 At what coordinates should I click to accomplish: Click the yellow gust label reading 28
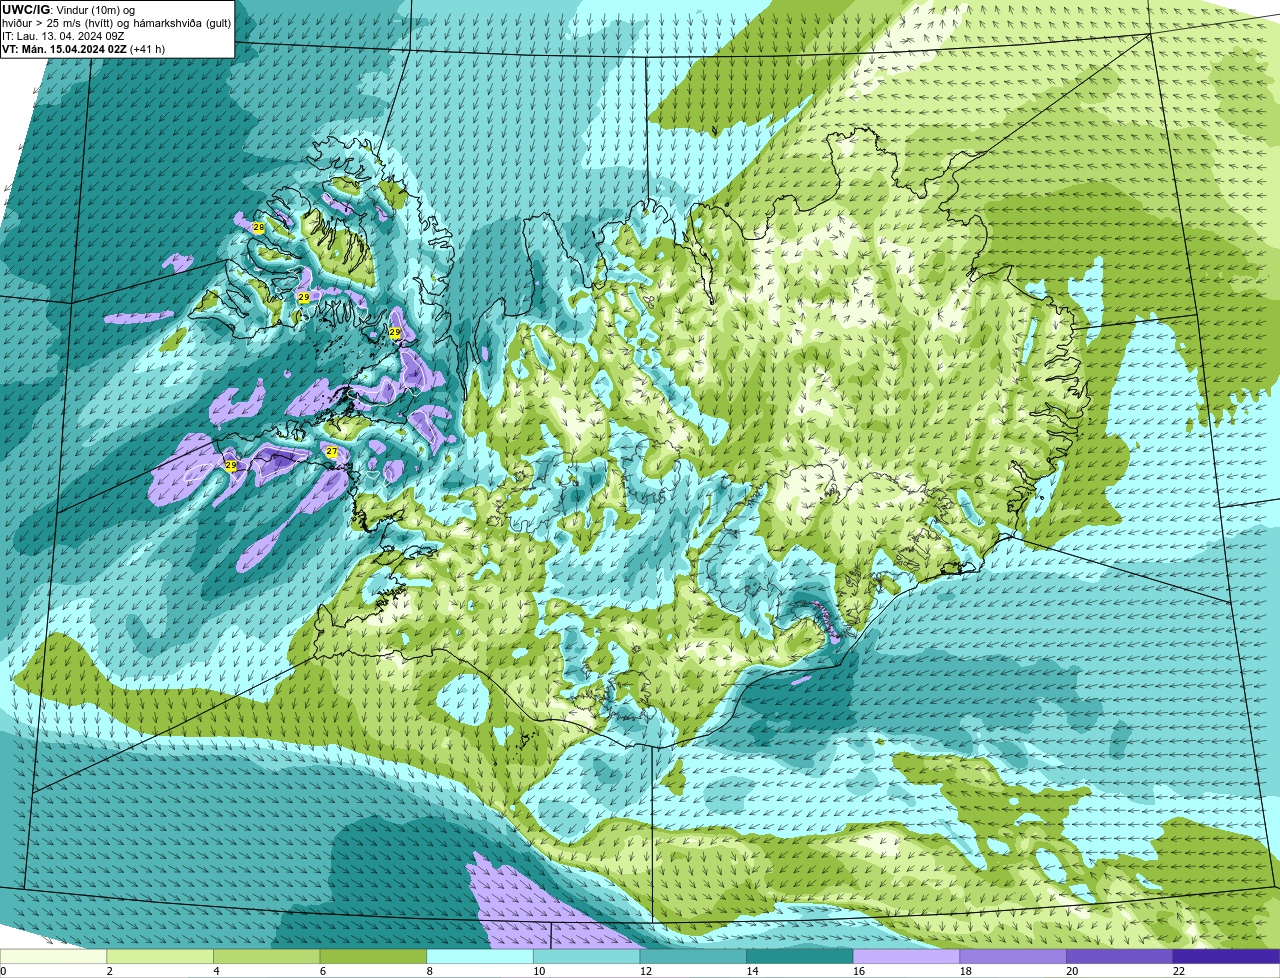(x=258, y=228)
